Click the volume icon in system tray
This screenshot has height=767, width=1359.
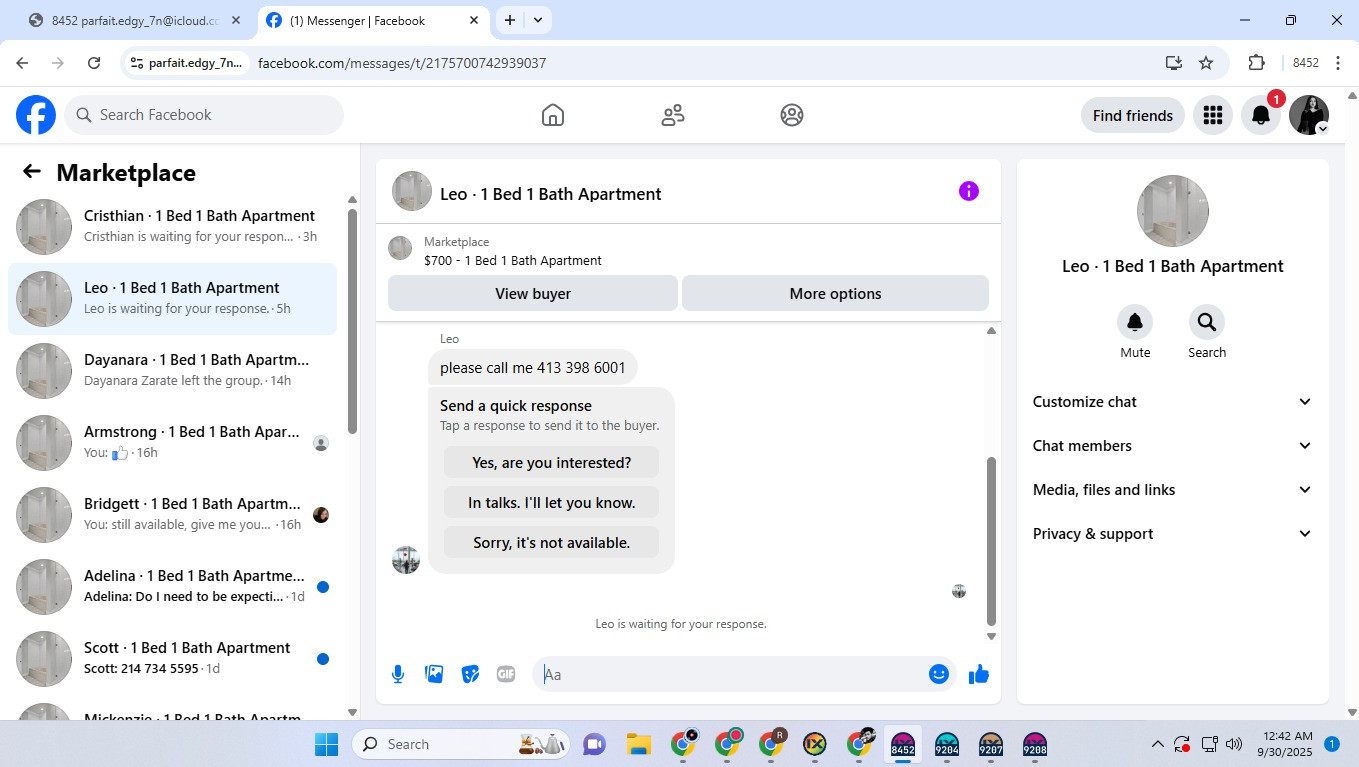point(1233,744)
